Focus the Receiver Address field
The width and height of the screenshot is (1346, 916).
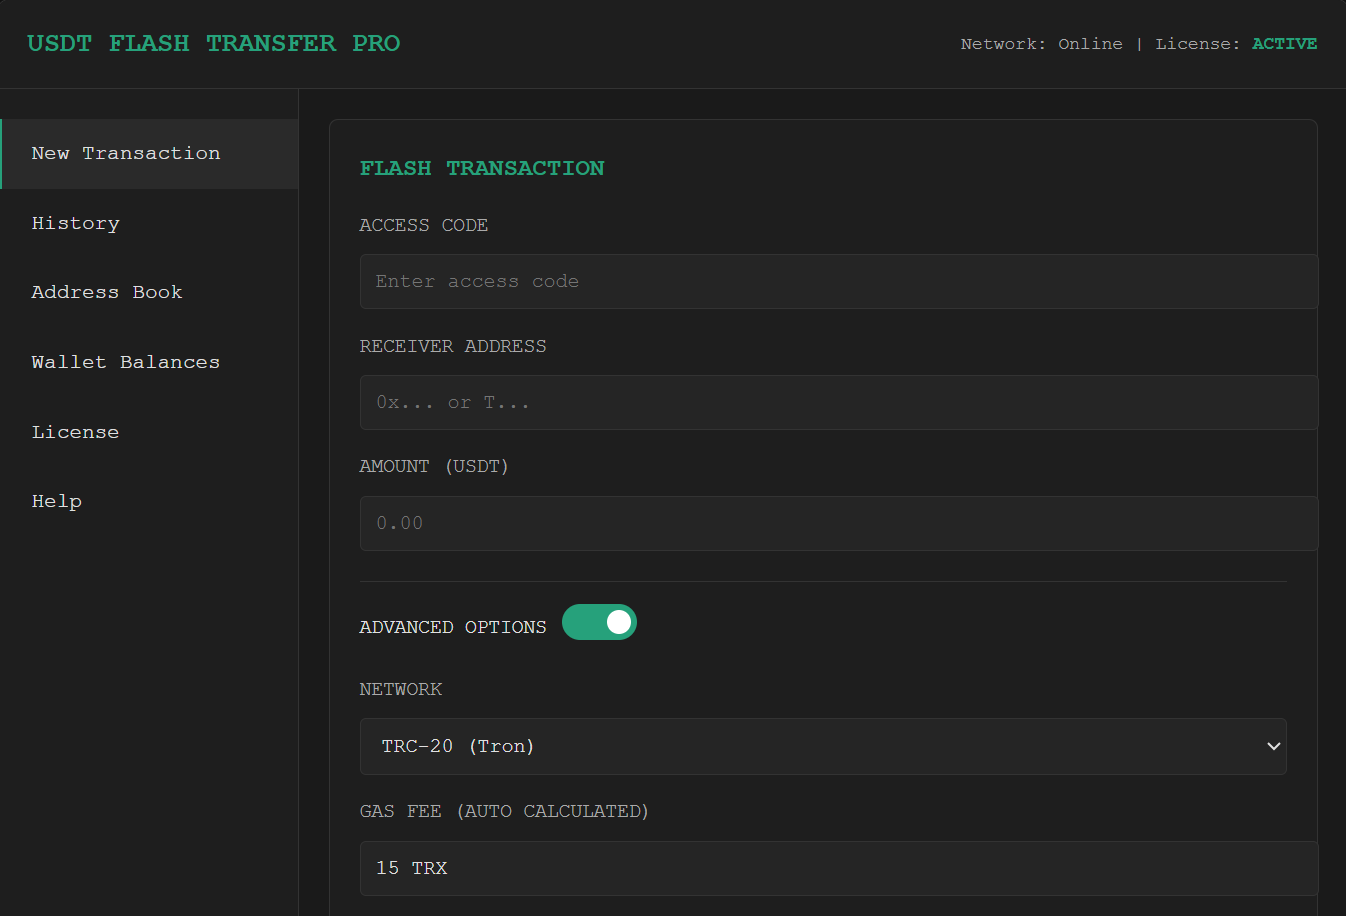pos(838,402)
